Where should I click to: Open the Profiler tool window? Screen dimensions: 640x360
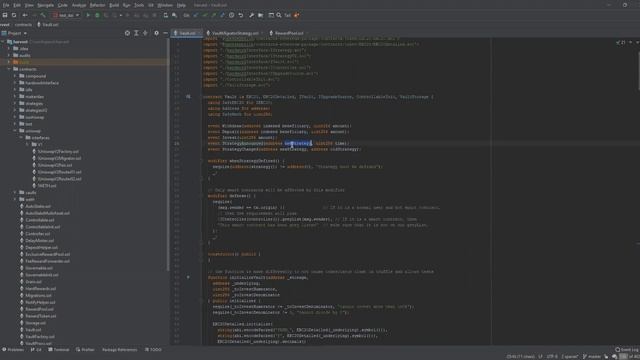tap(85, 350)
